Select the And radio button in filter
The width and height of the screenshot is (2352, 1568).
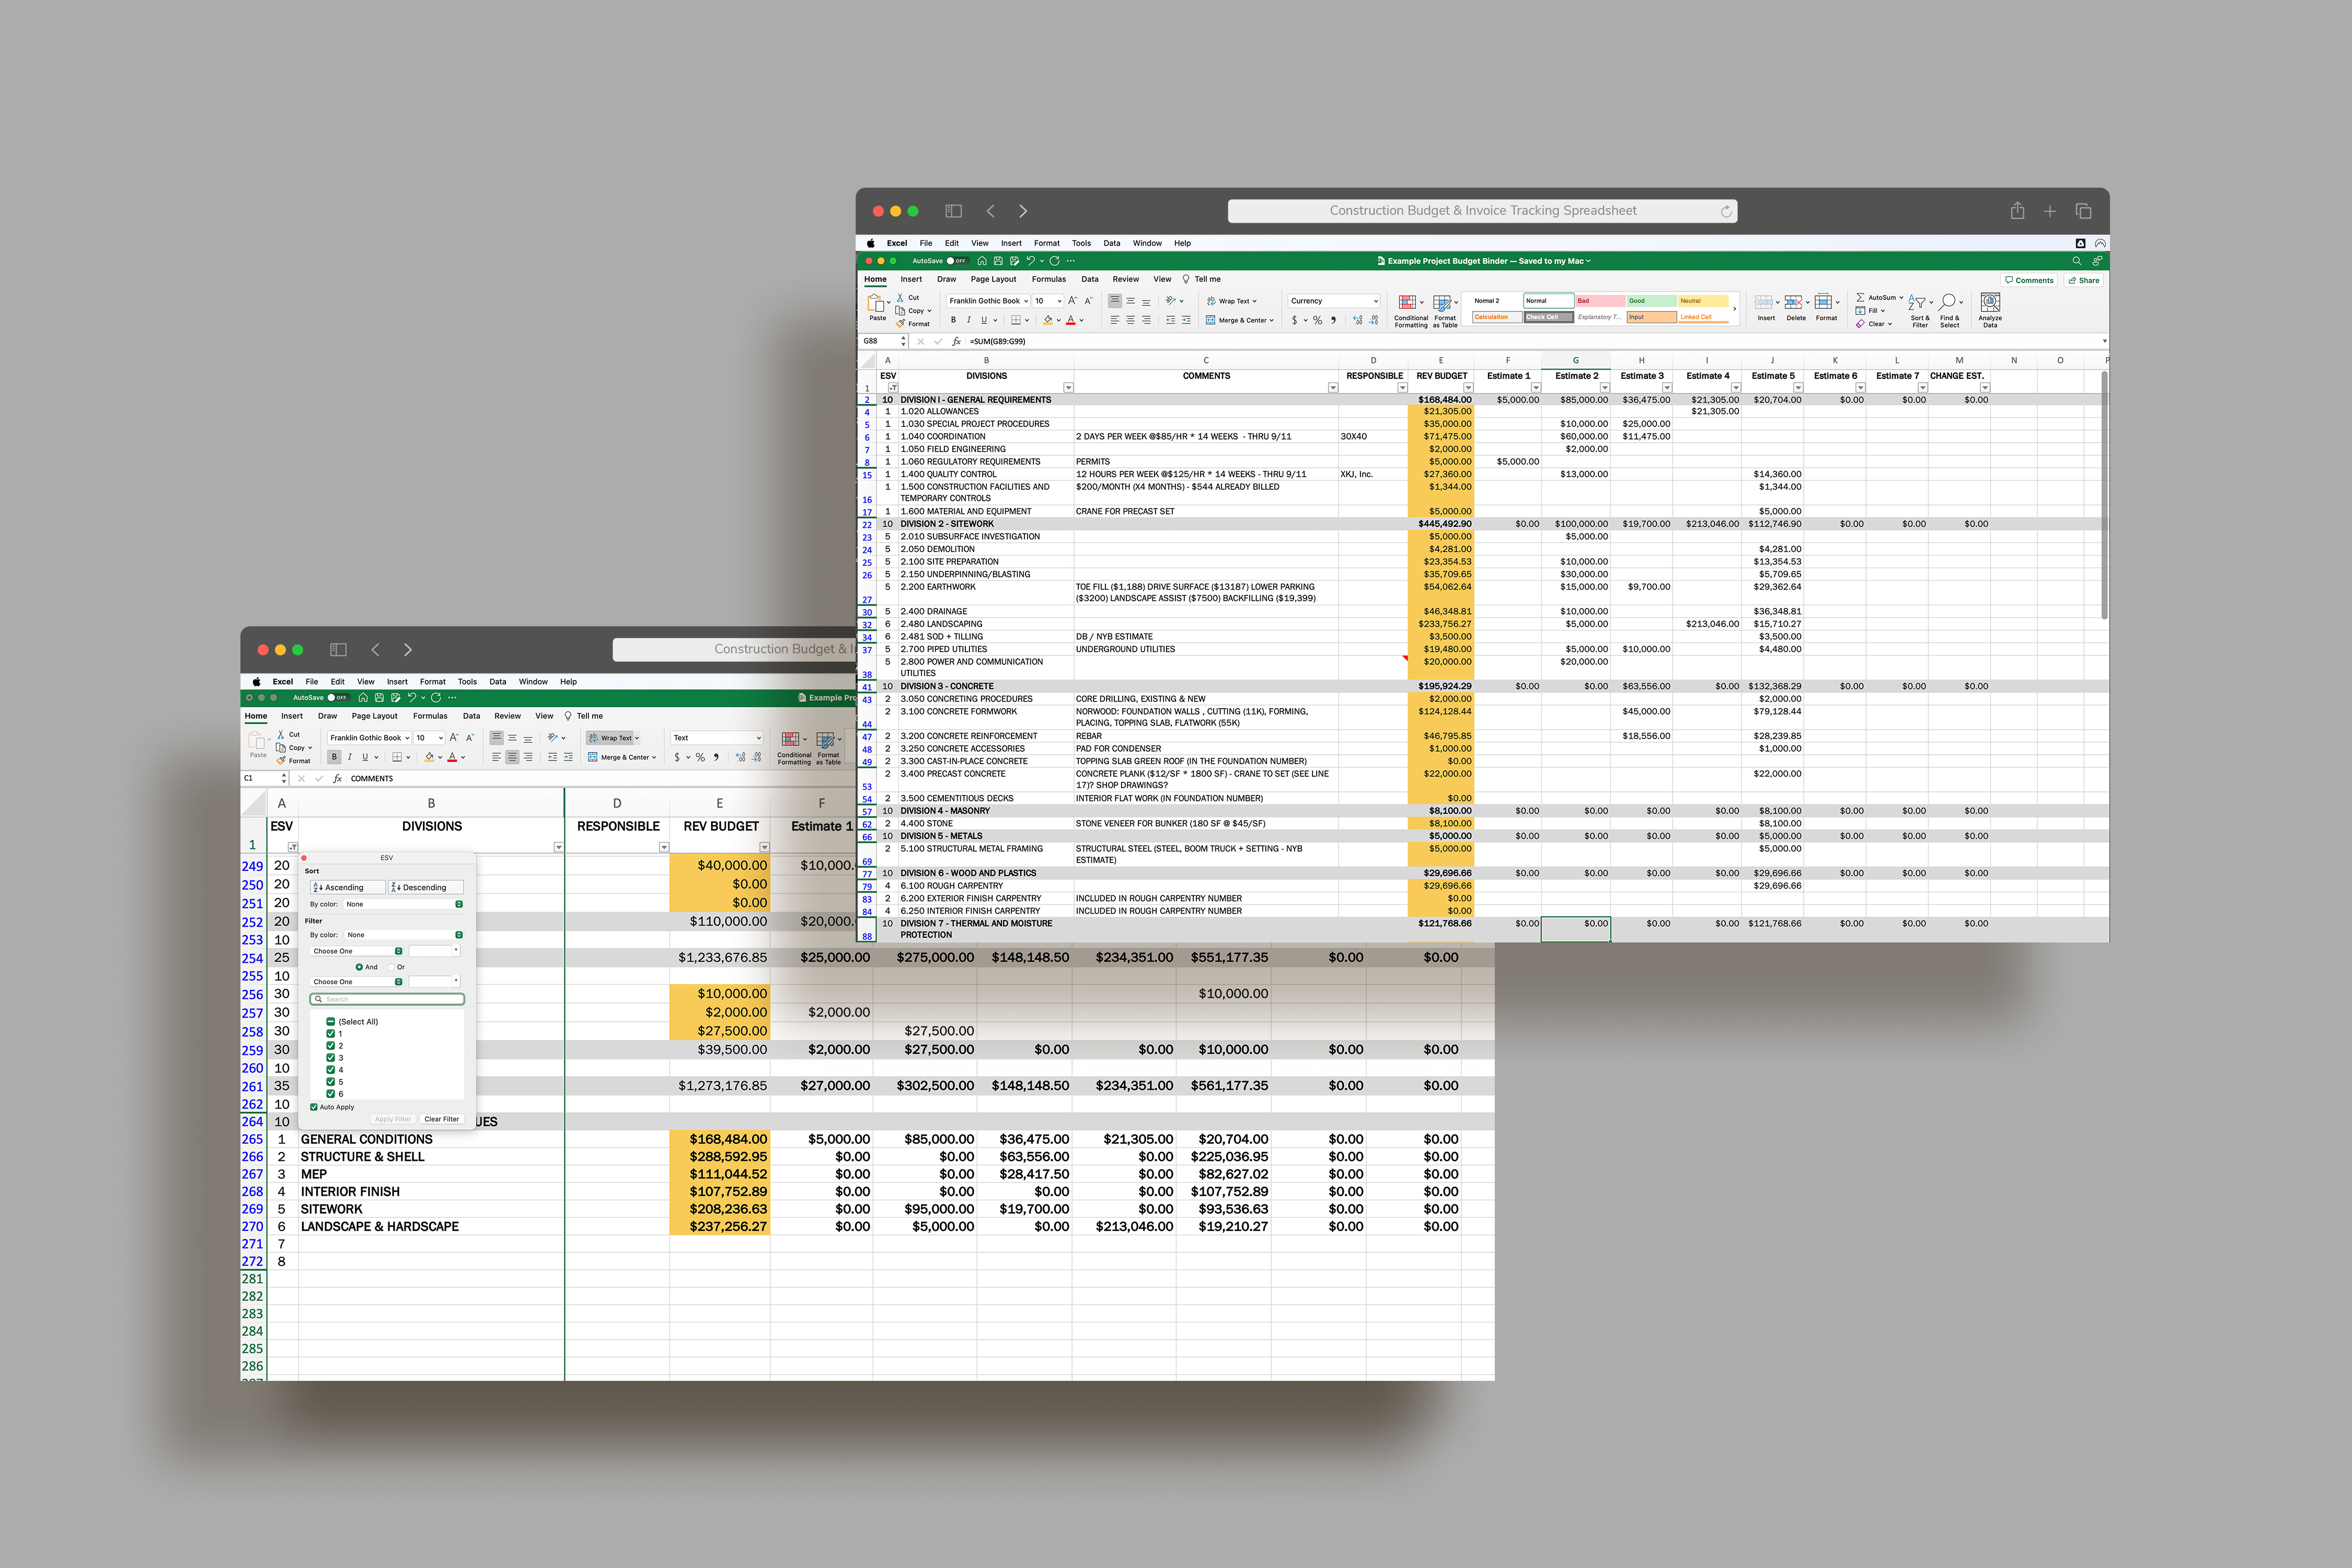click(359, 967)
